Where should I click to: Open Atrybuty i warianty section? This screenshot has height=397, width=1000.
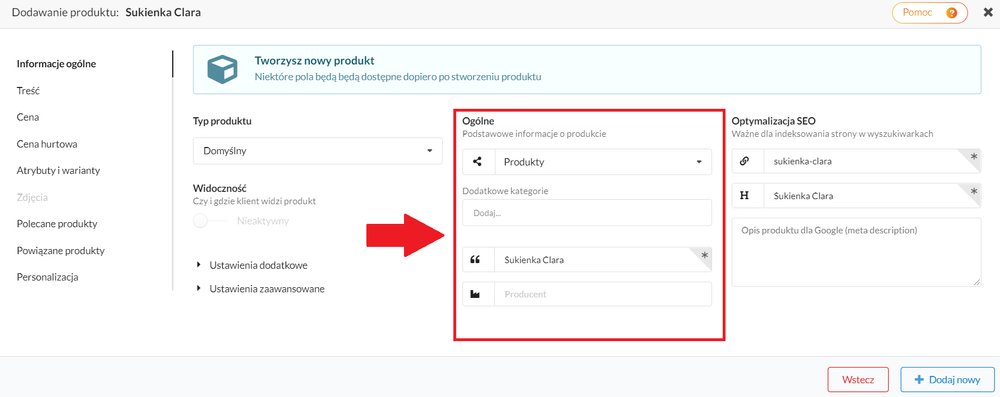pyautogui.click(x=58, y=170)
